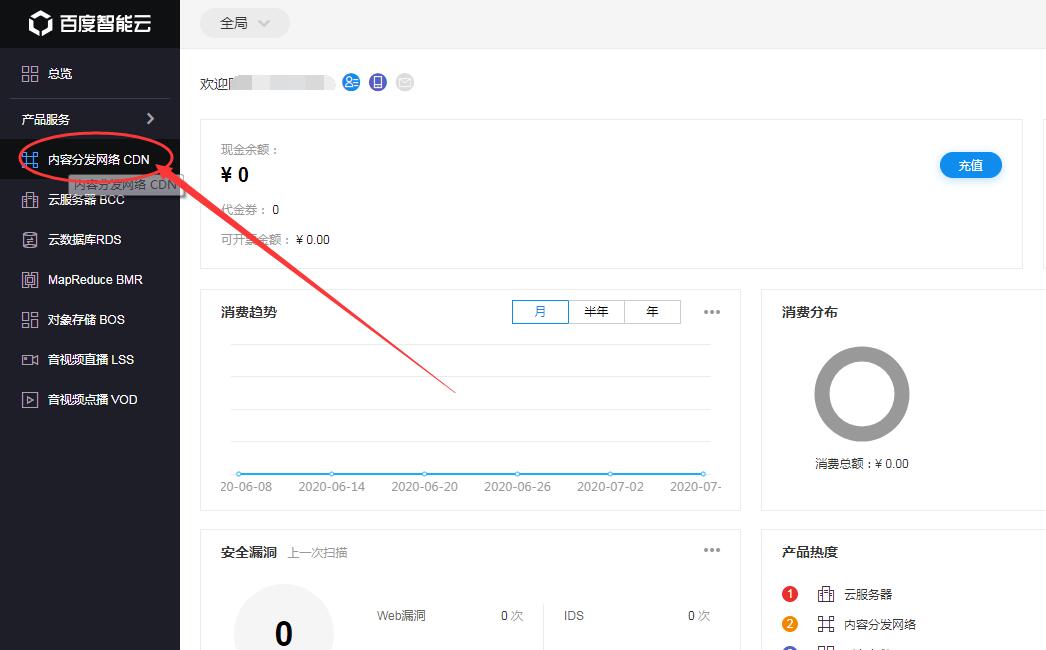
Task: Click the gray email envelope icon
Action: 404,82
